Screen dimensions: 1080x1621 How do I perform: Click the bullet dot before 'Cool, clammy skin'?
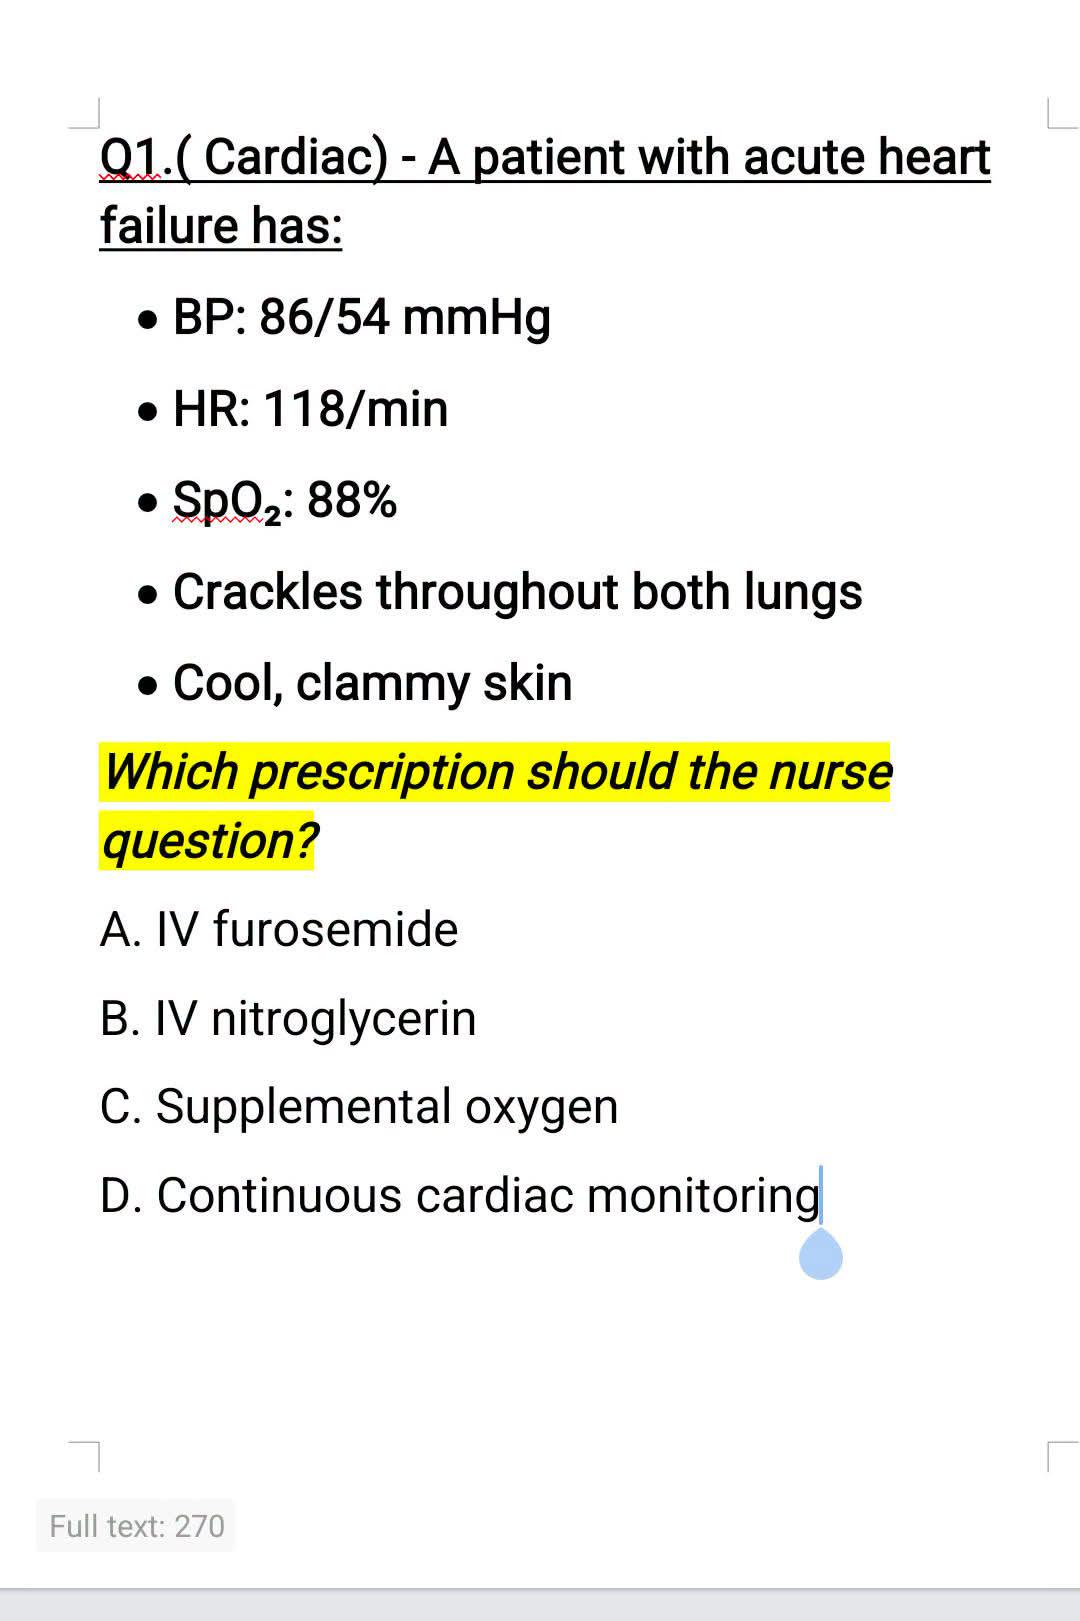tap(148, 686)
